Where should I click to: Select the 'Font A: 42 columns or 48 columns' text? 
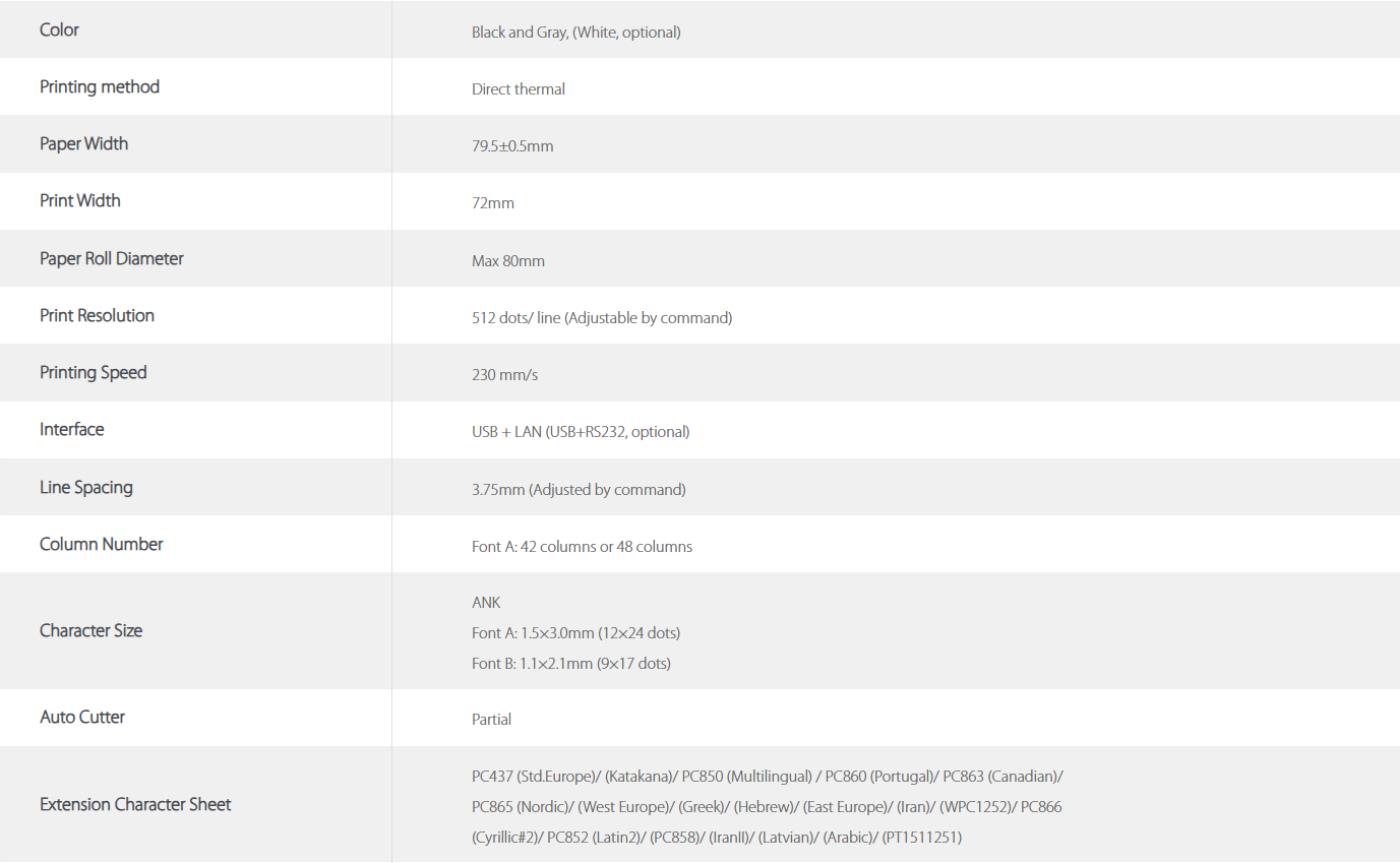pos(582,547)
